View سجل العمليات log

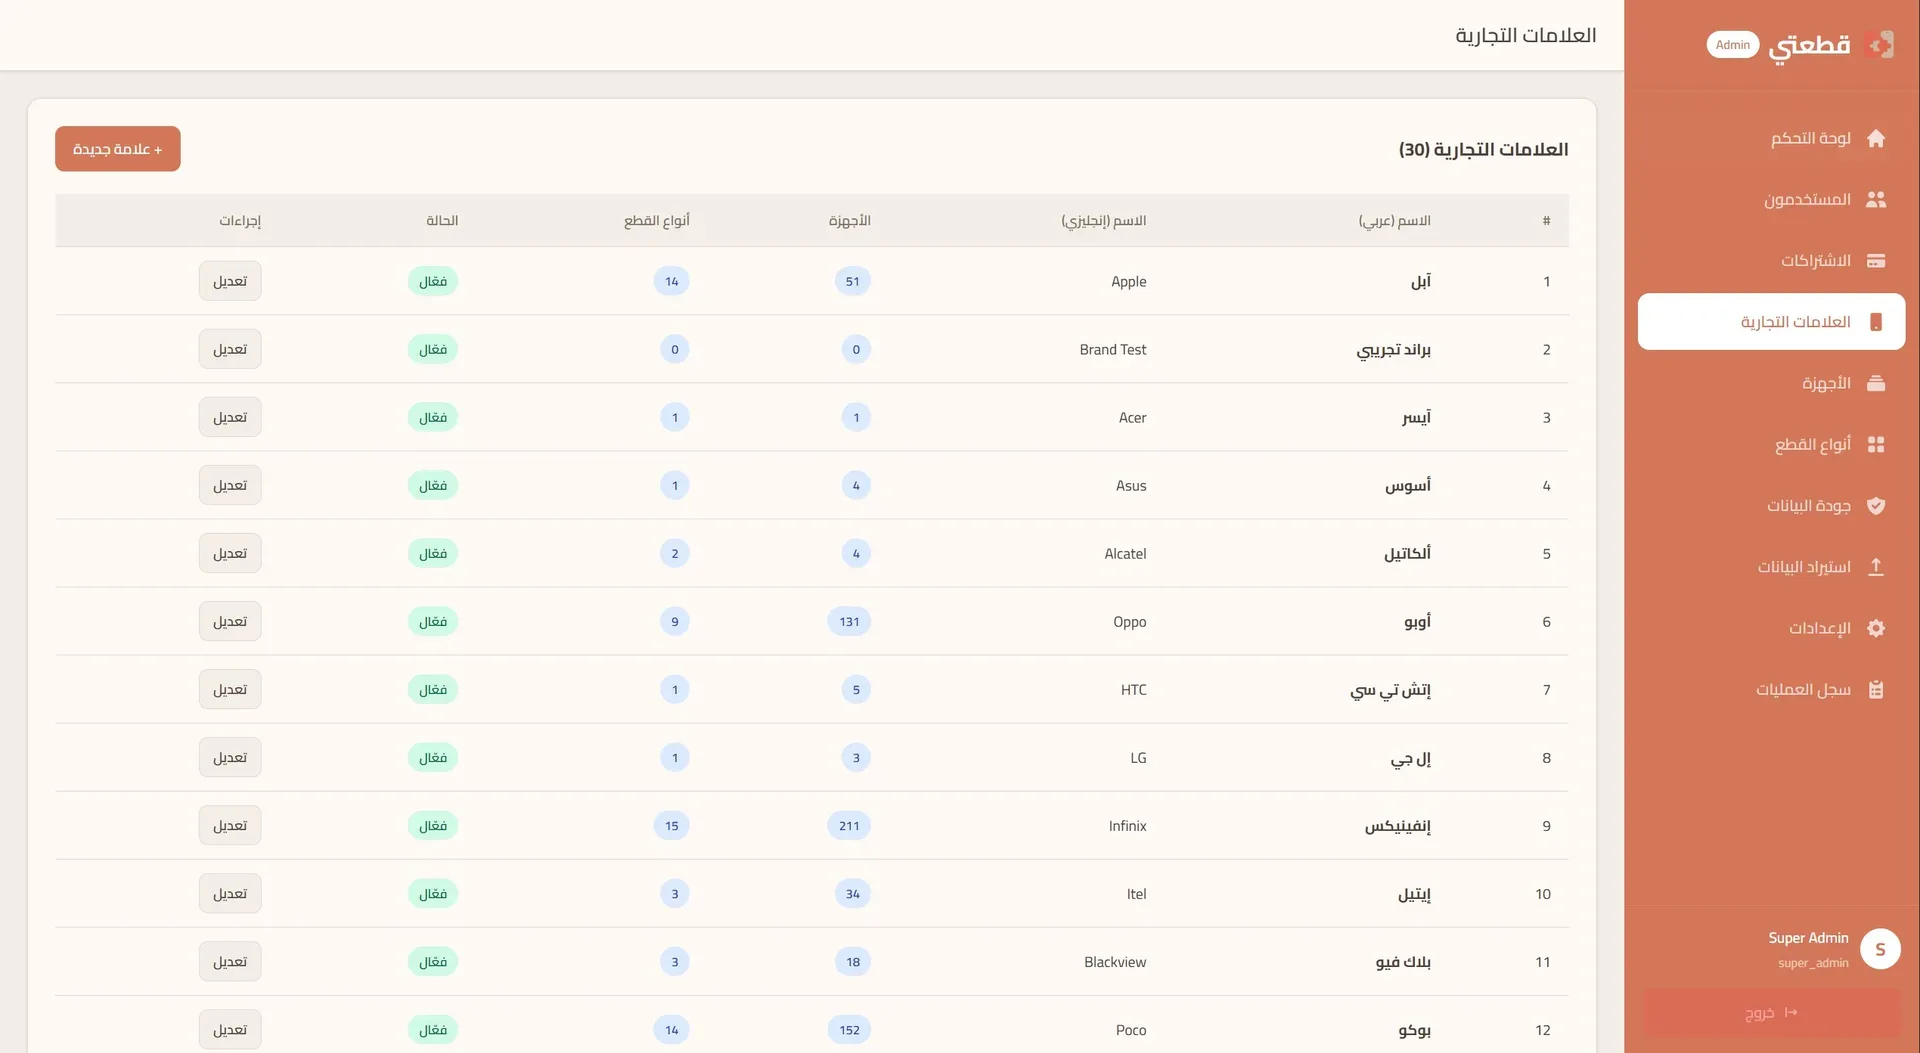pyautogui.click(x=1771, y=689)
